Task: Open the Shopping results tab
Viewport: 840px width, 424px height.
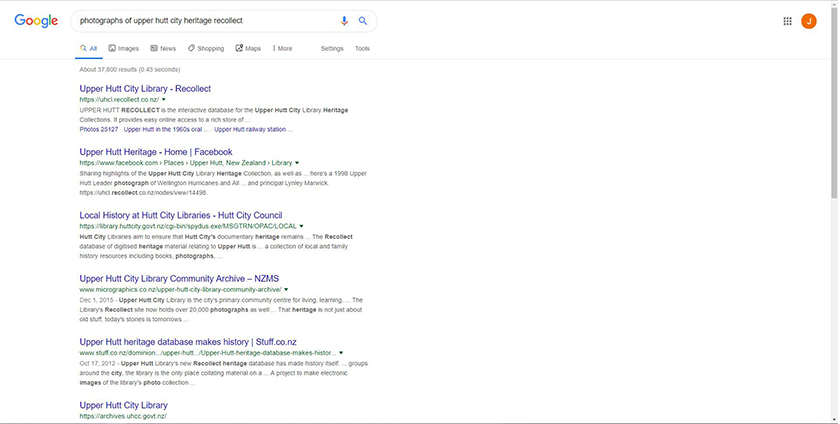Action: tap(206, 48)
